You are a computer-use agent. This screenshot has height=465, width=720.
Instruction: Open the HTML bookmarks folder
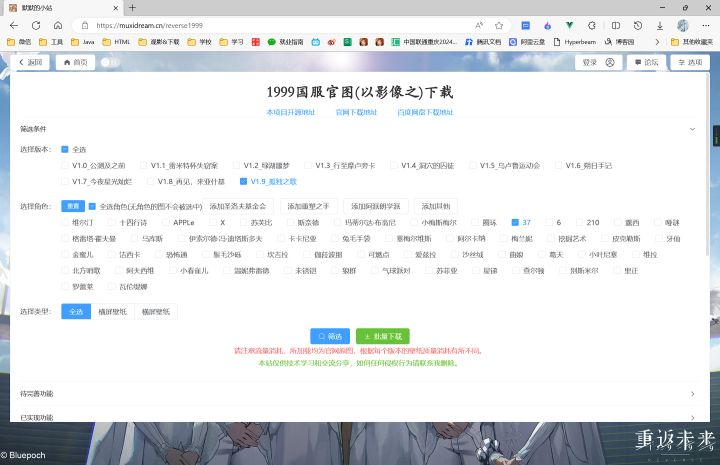pyautogui.click(x=116, y=42)
